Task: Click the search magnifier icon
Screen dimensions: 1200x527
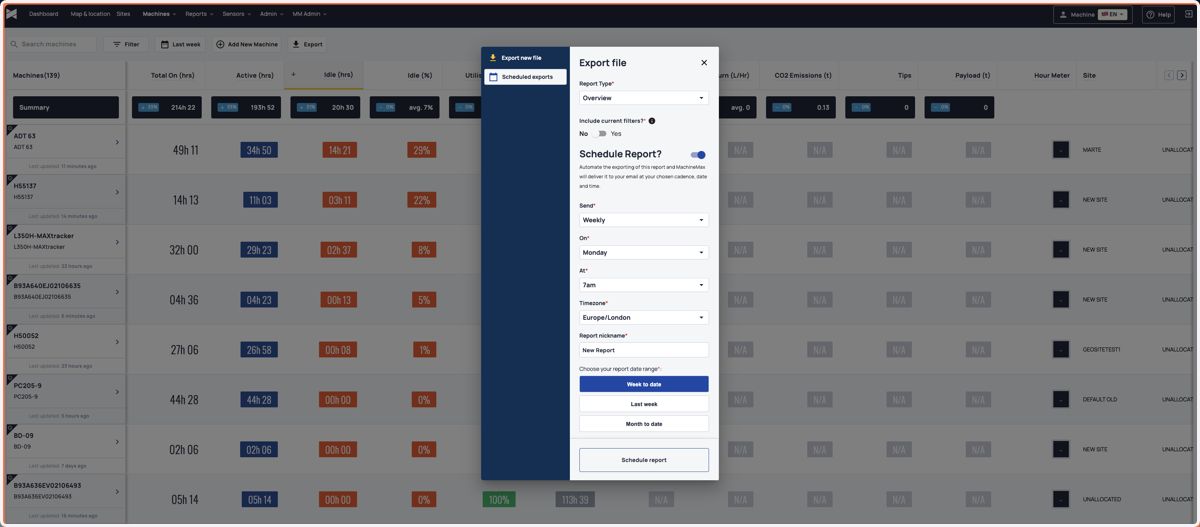Action: click(14, 44)
